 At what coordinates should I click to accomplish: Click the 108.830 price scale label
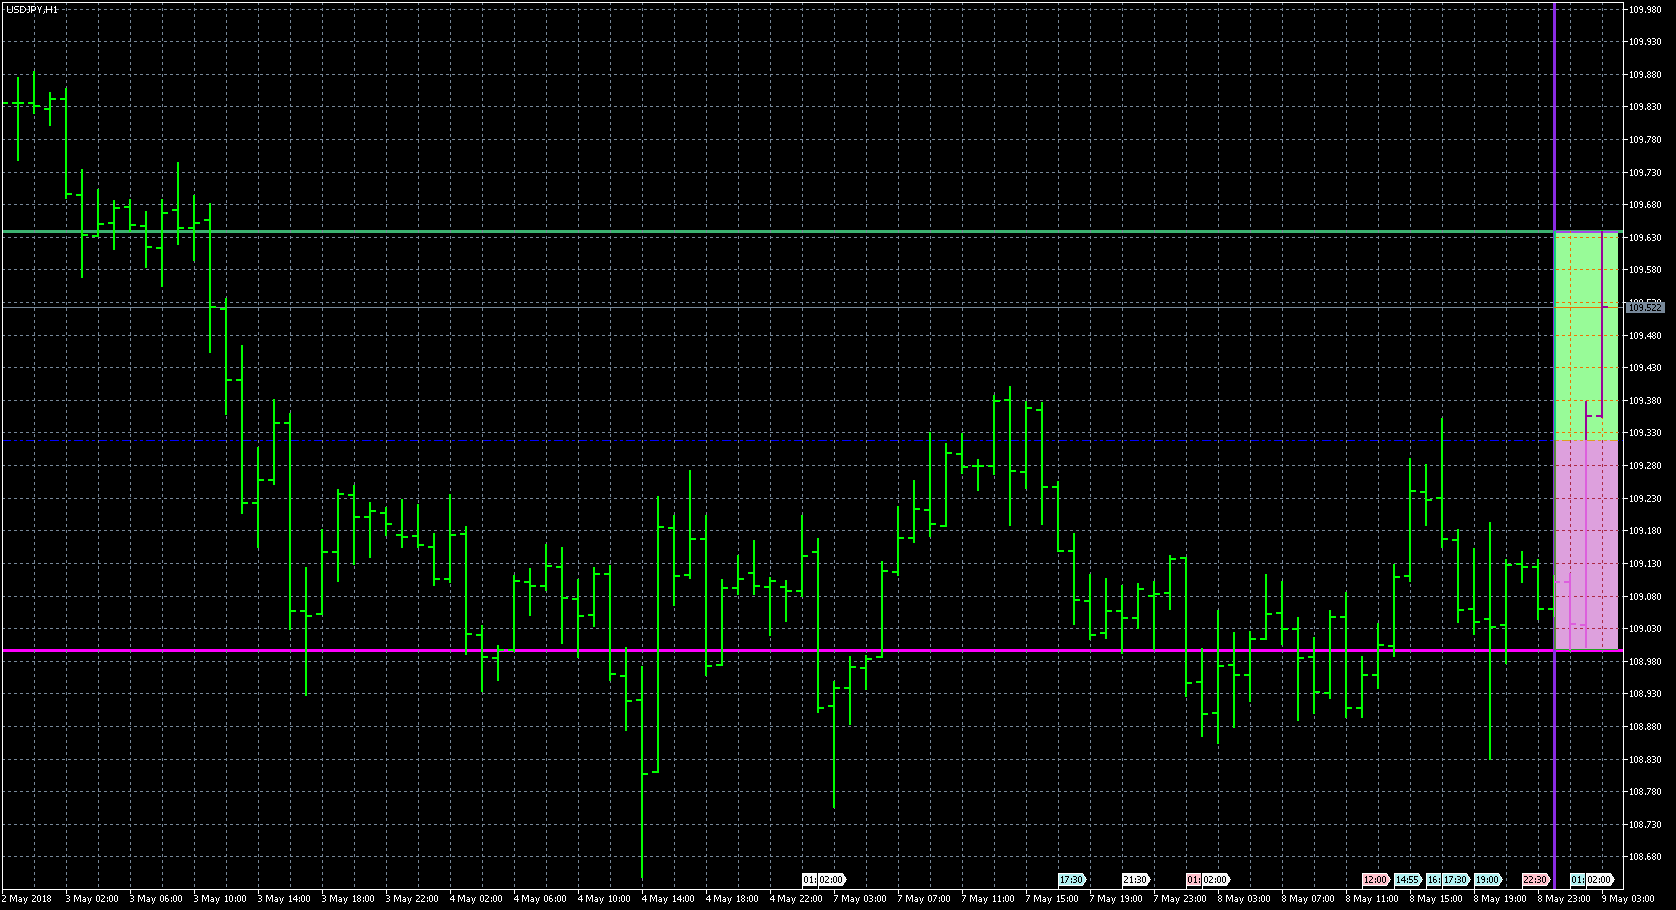pyautogui.click(x=1645, y=759)
